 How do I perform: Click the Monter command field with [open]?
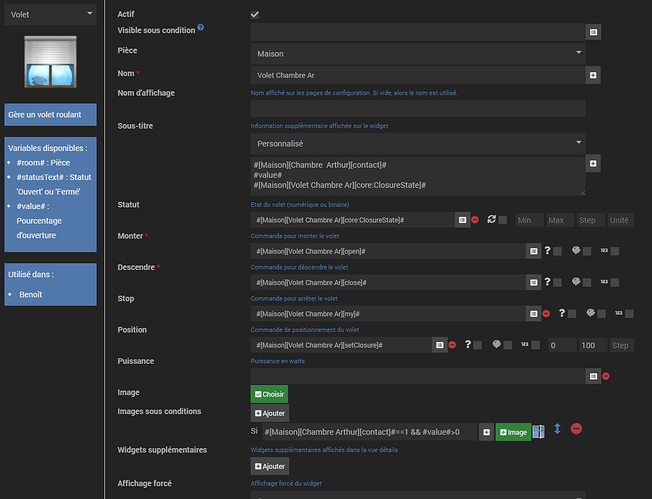coord(388,251)
